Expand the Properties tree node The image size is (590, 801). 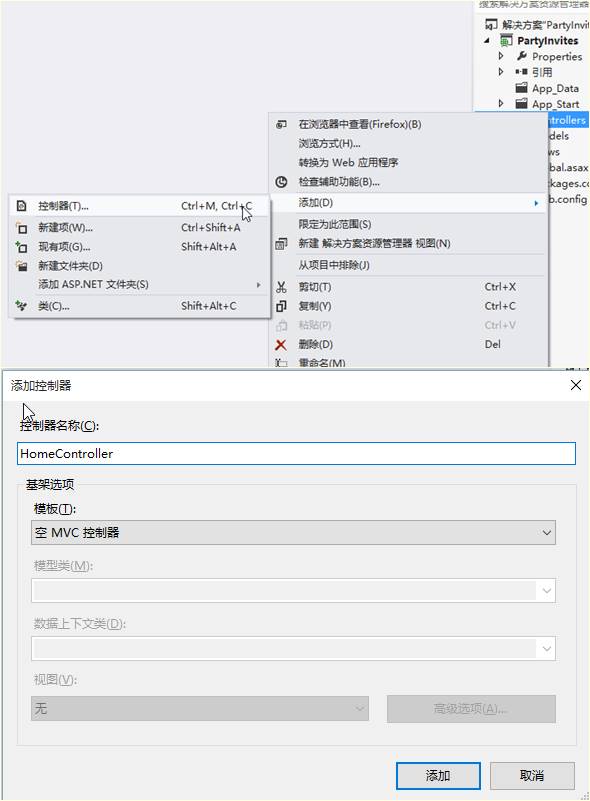coord(501,56)
